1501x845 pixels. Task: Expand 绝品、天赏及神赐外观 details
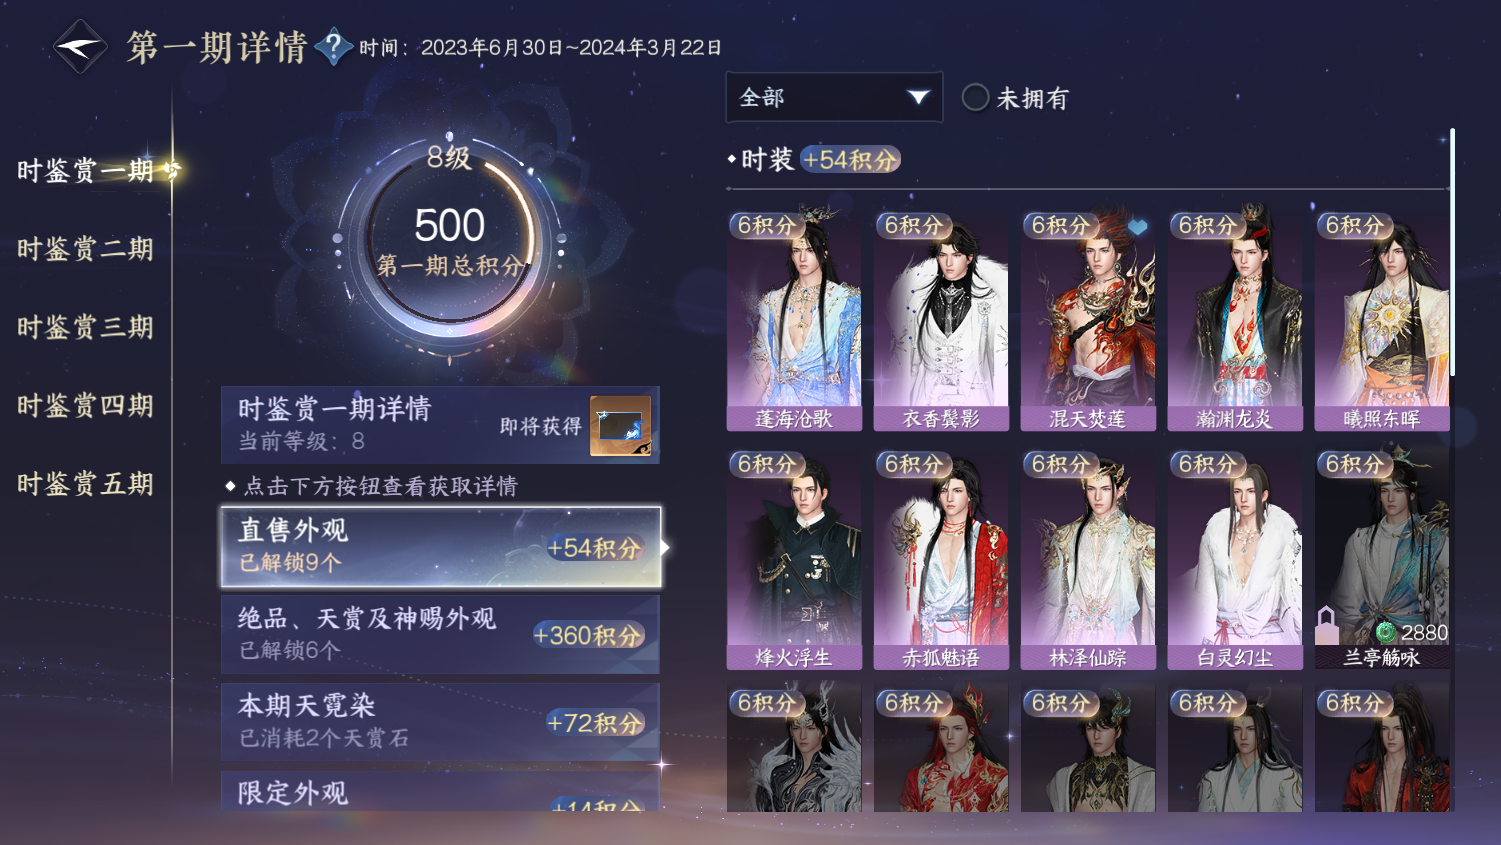[x=440, y=634]
